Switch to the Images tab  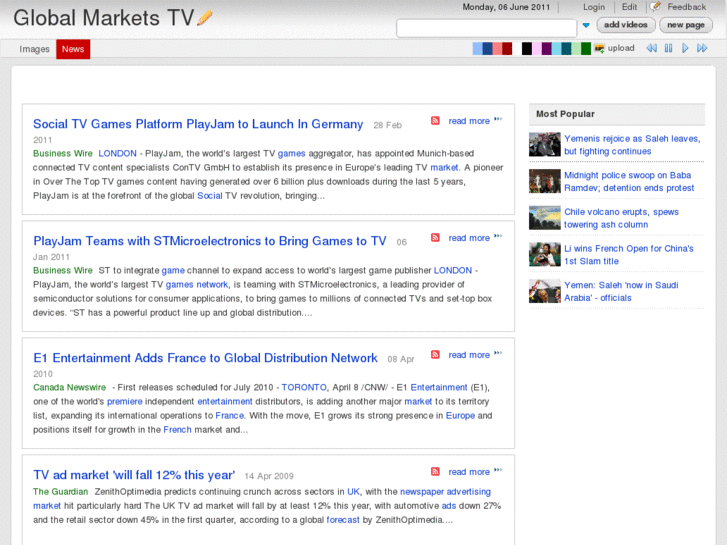(x=35, y=49)
